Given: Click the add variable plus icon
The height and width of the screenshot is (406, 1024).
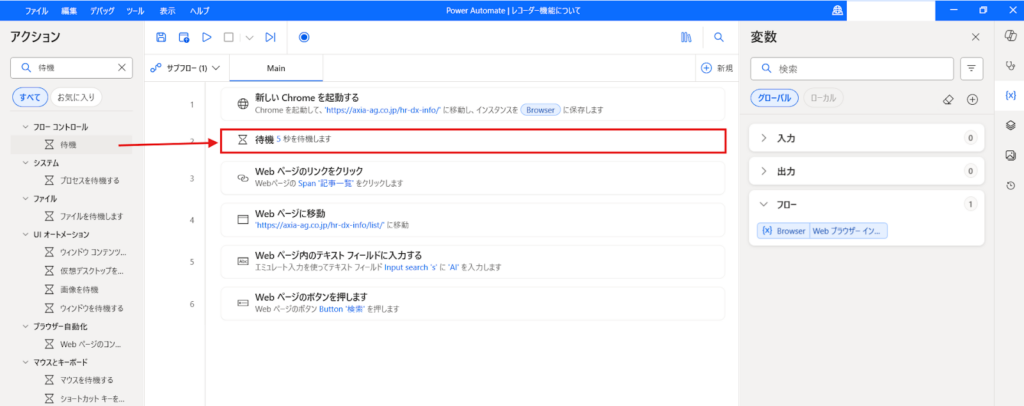Looking at the screenshot, I should (x=972, y=99).
